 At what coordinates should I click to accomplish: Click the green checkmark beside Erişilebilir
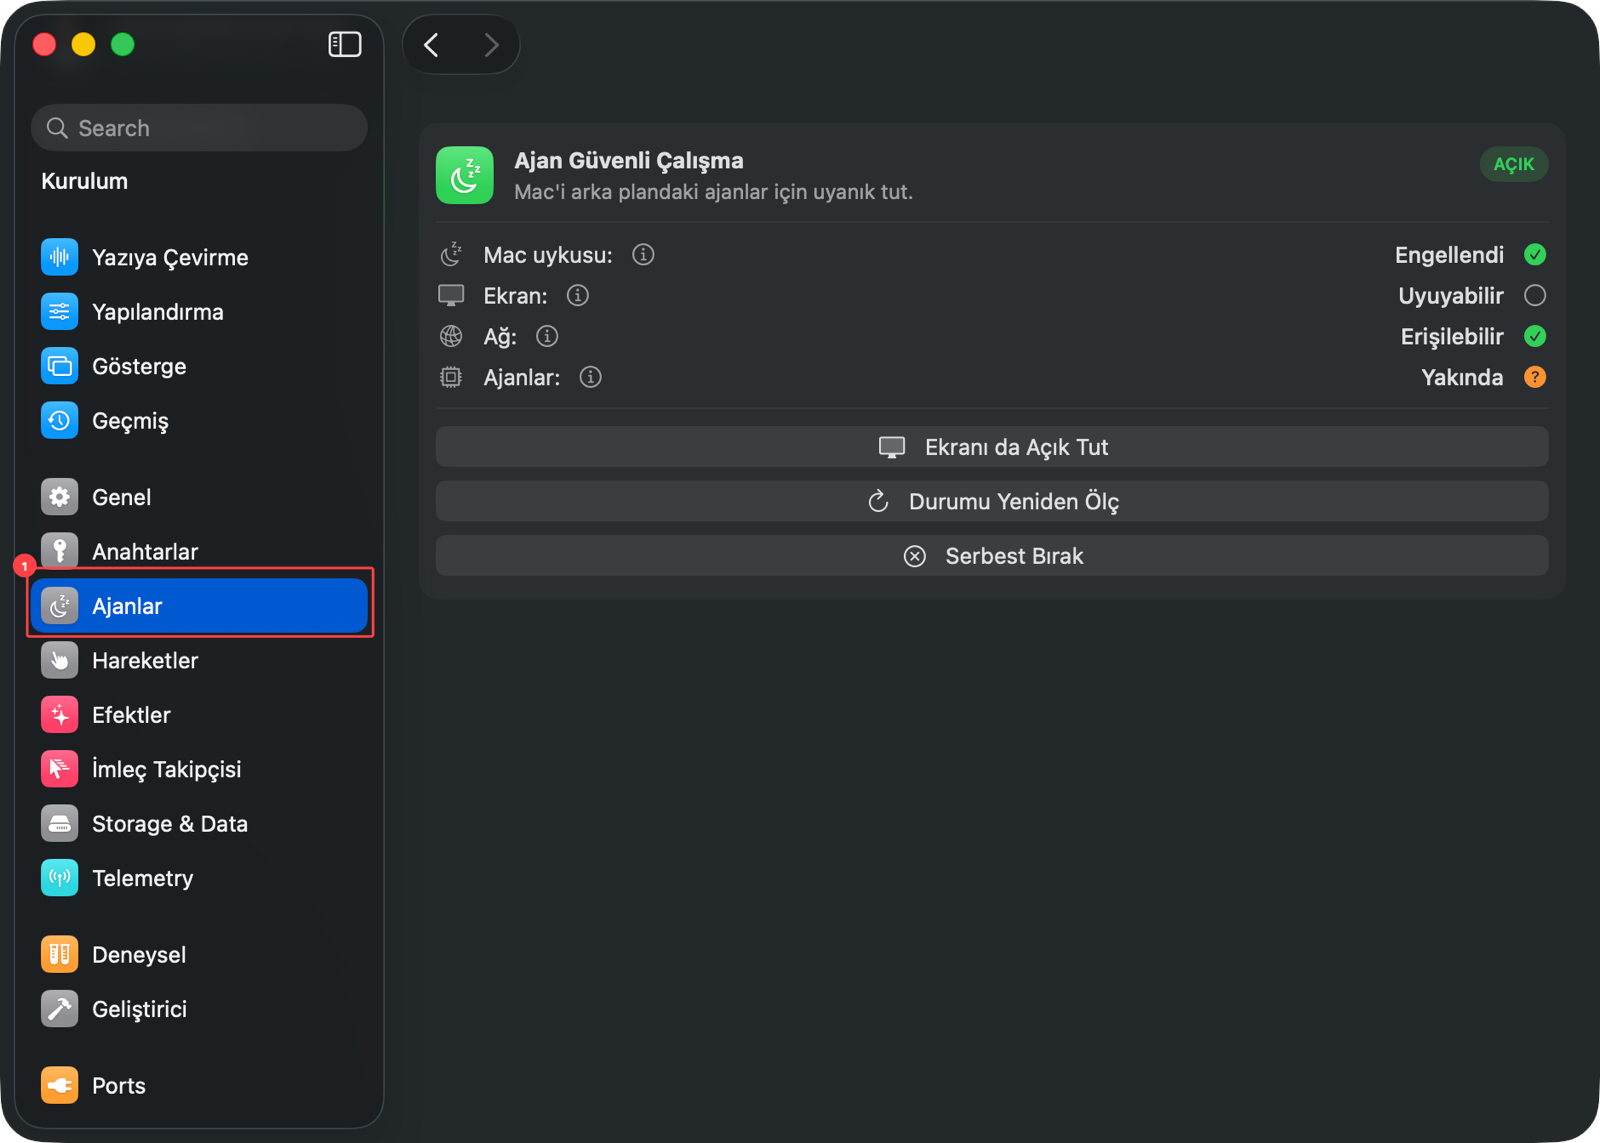click(1535, 337)
